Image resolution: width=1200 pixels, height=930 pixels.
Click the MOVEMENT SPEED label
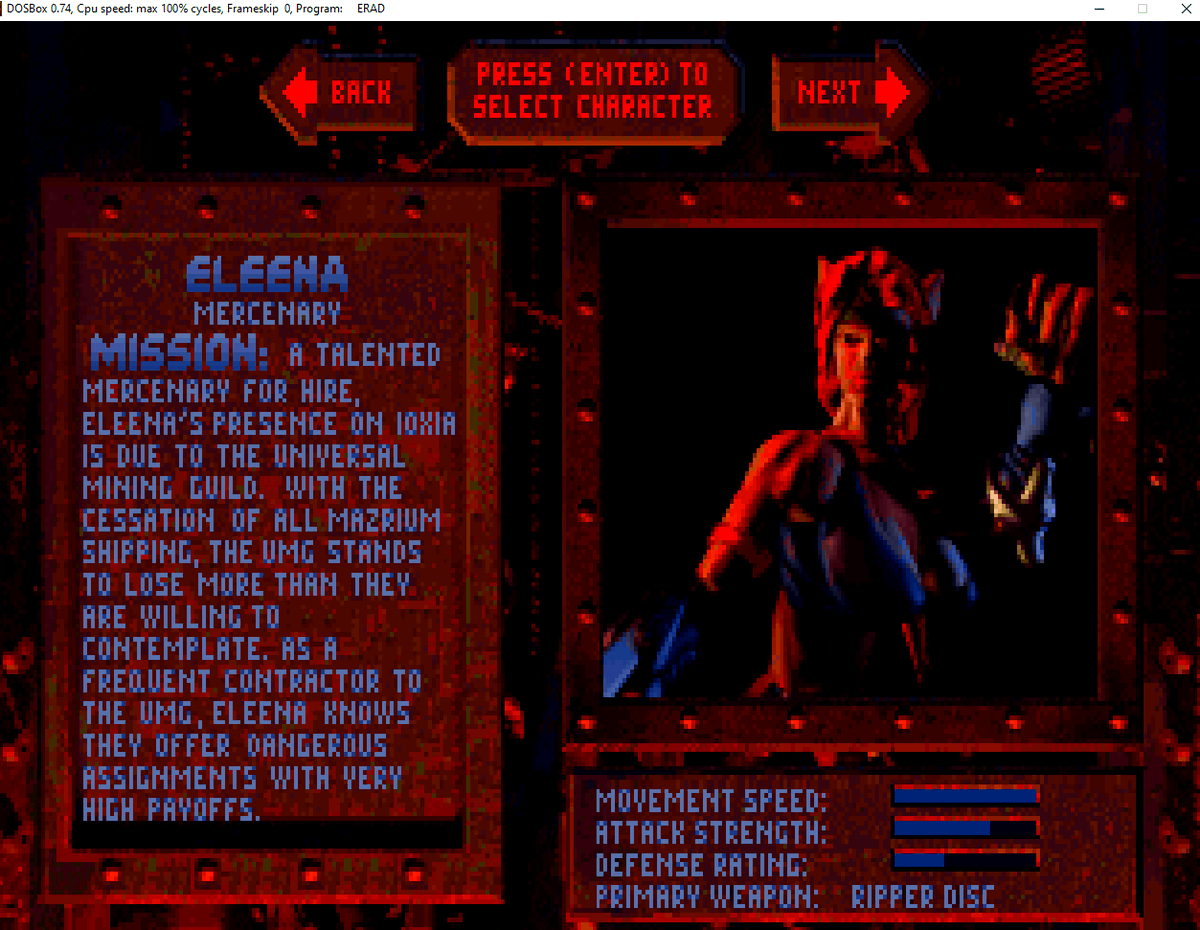711,801
